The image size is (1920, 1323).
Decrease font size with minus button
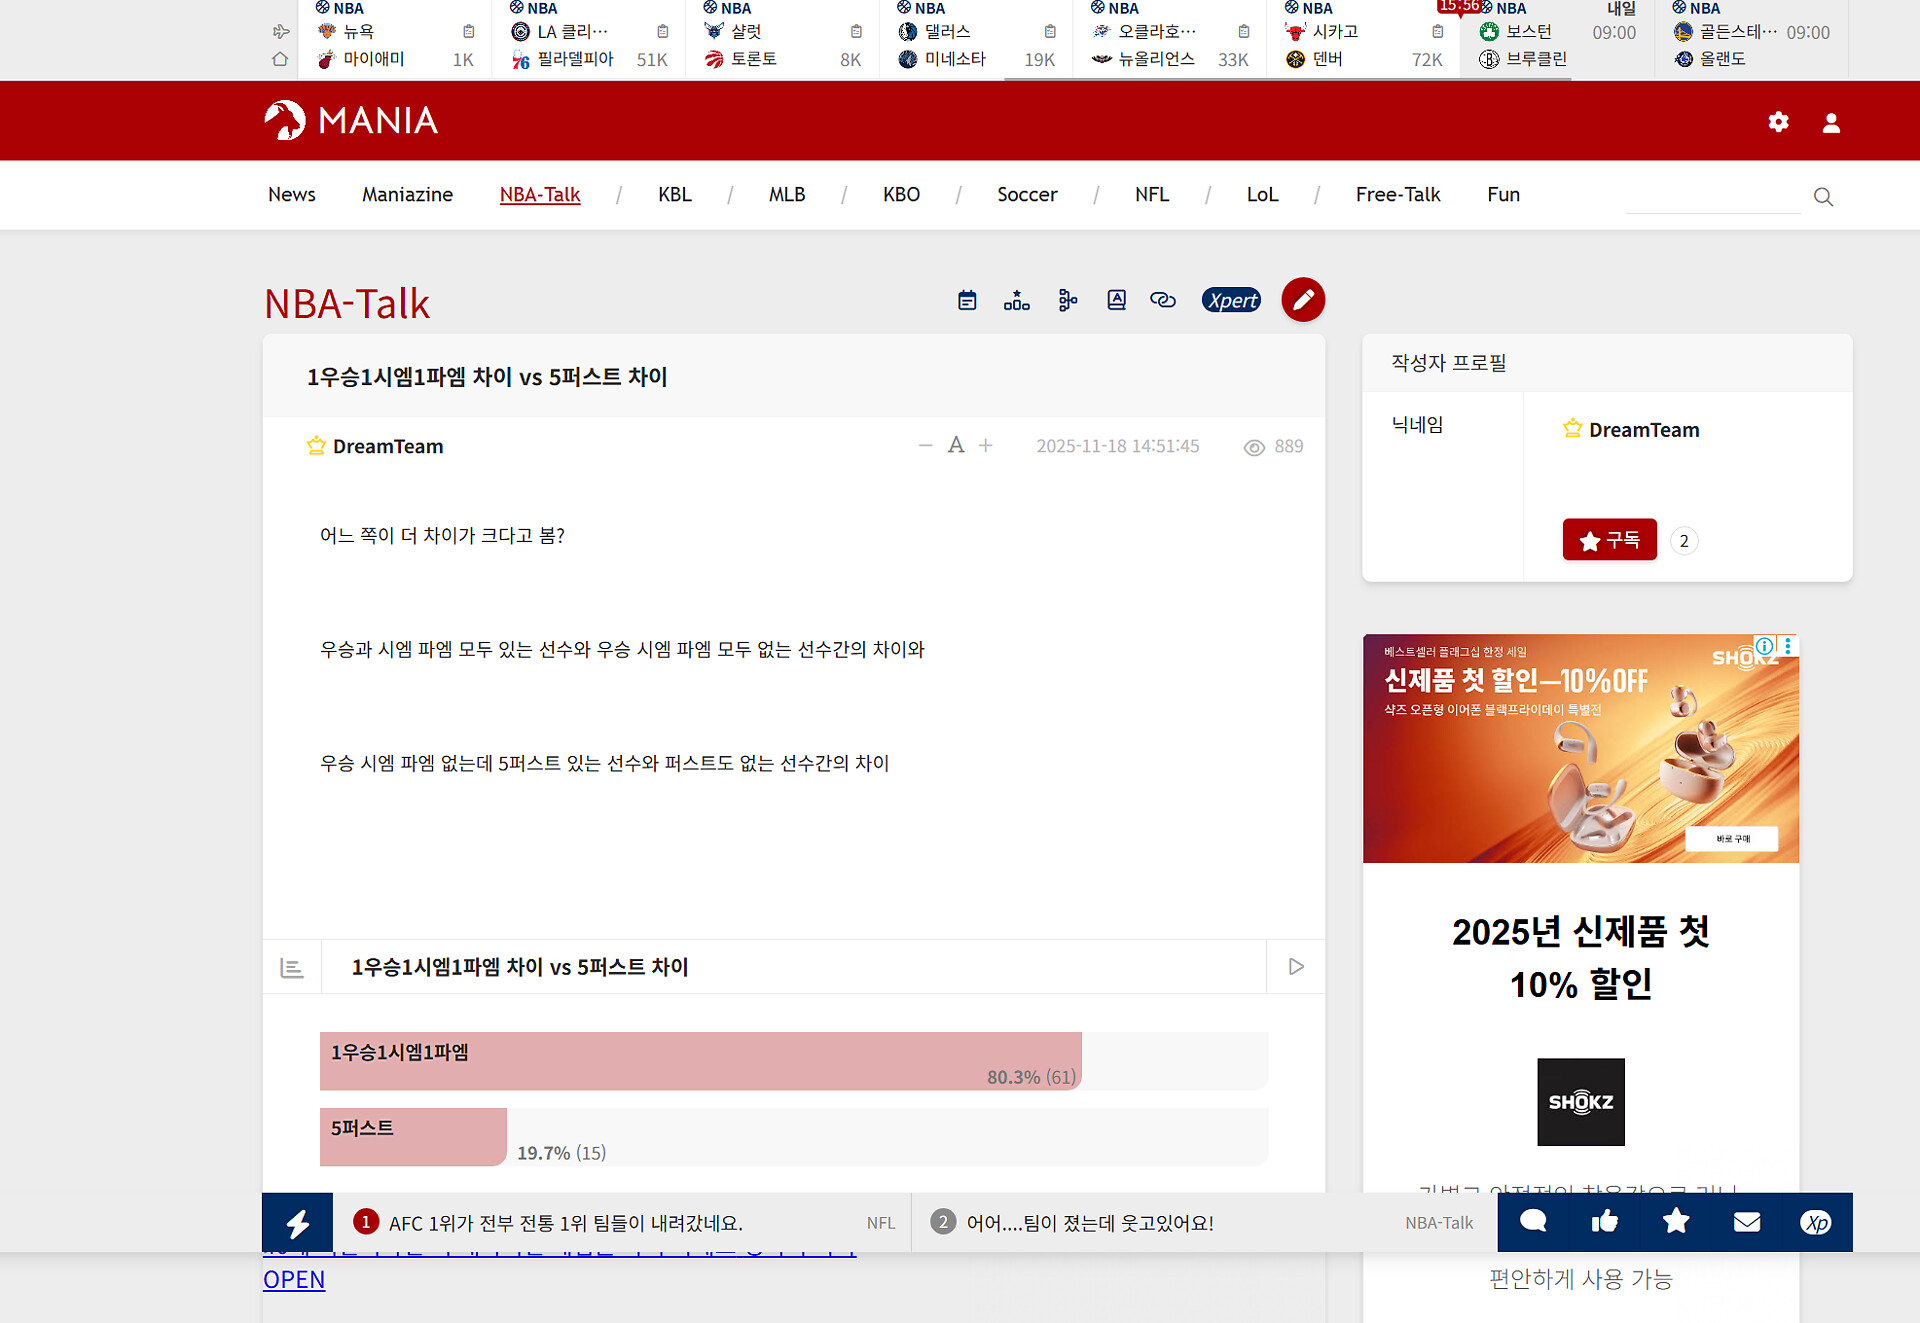[x=925, y=446]
